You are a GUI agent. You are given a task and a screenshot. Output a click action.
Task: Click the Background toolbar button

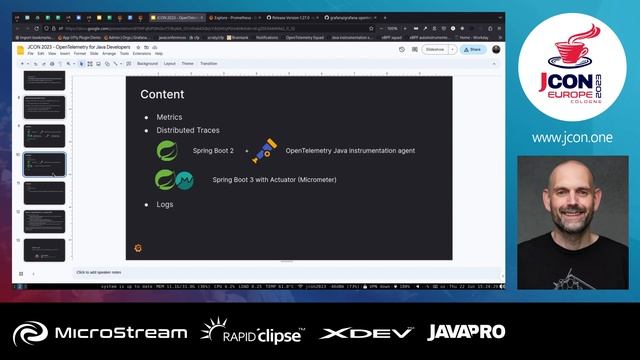[147, 64]
